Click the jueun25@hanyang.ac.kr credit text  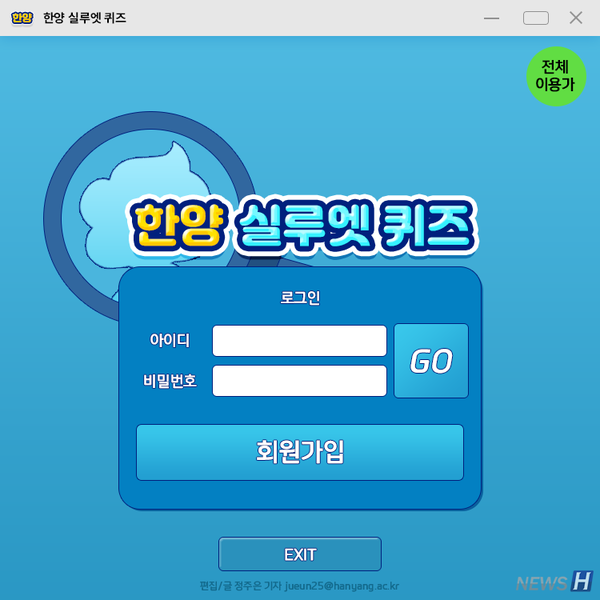342,586
